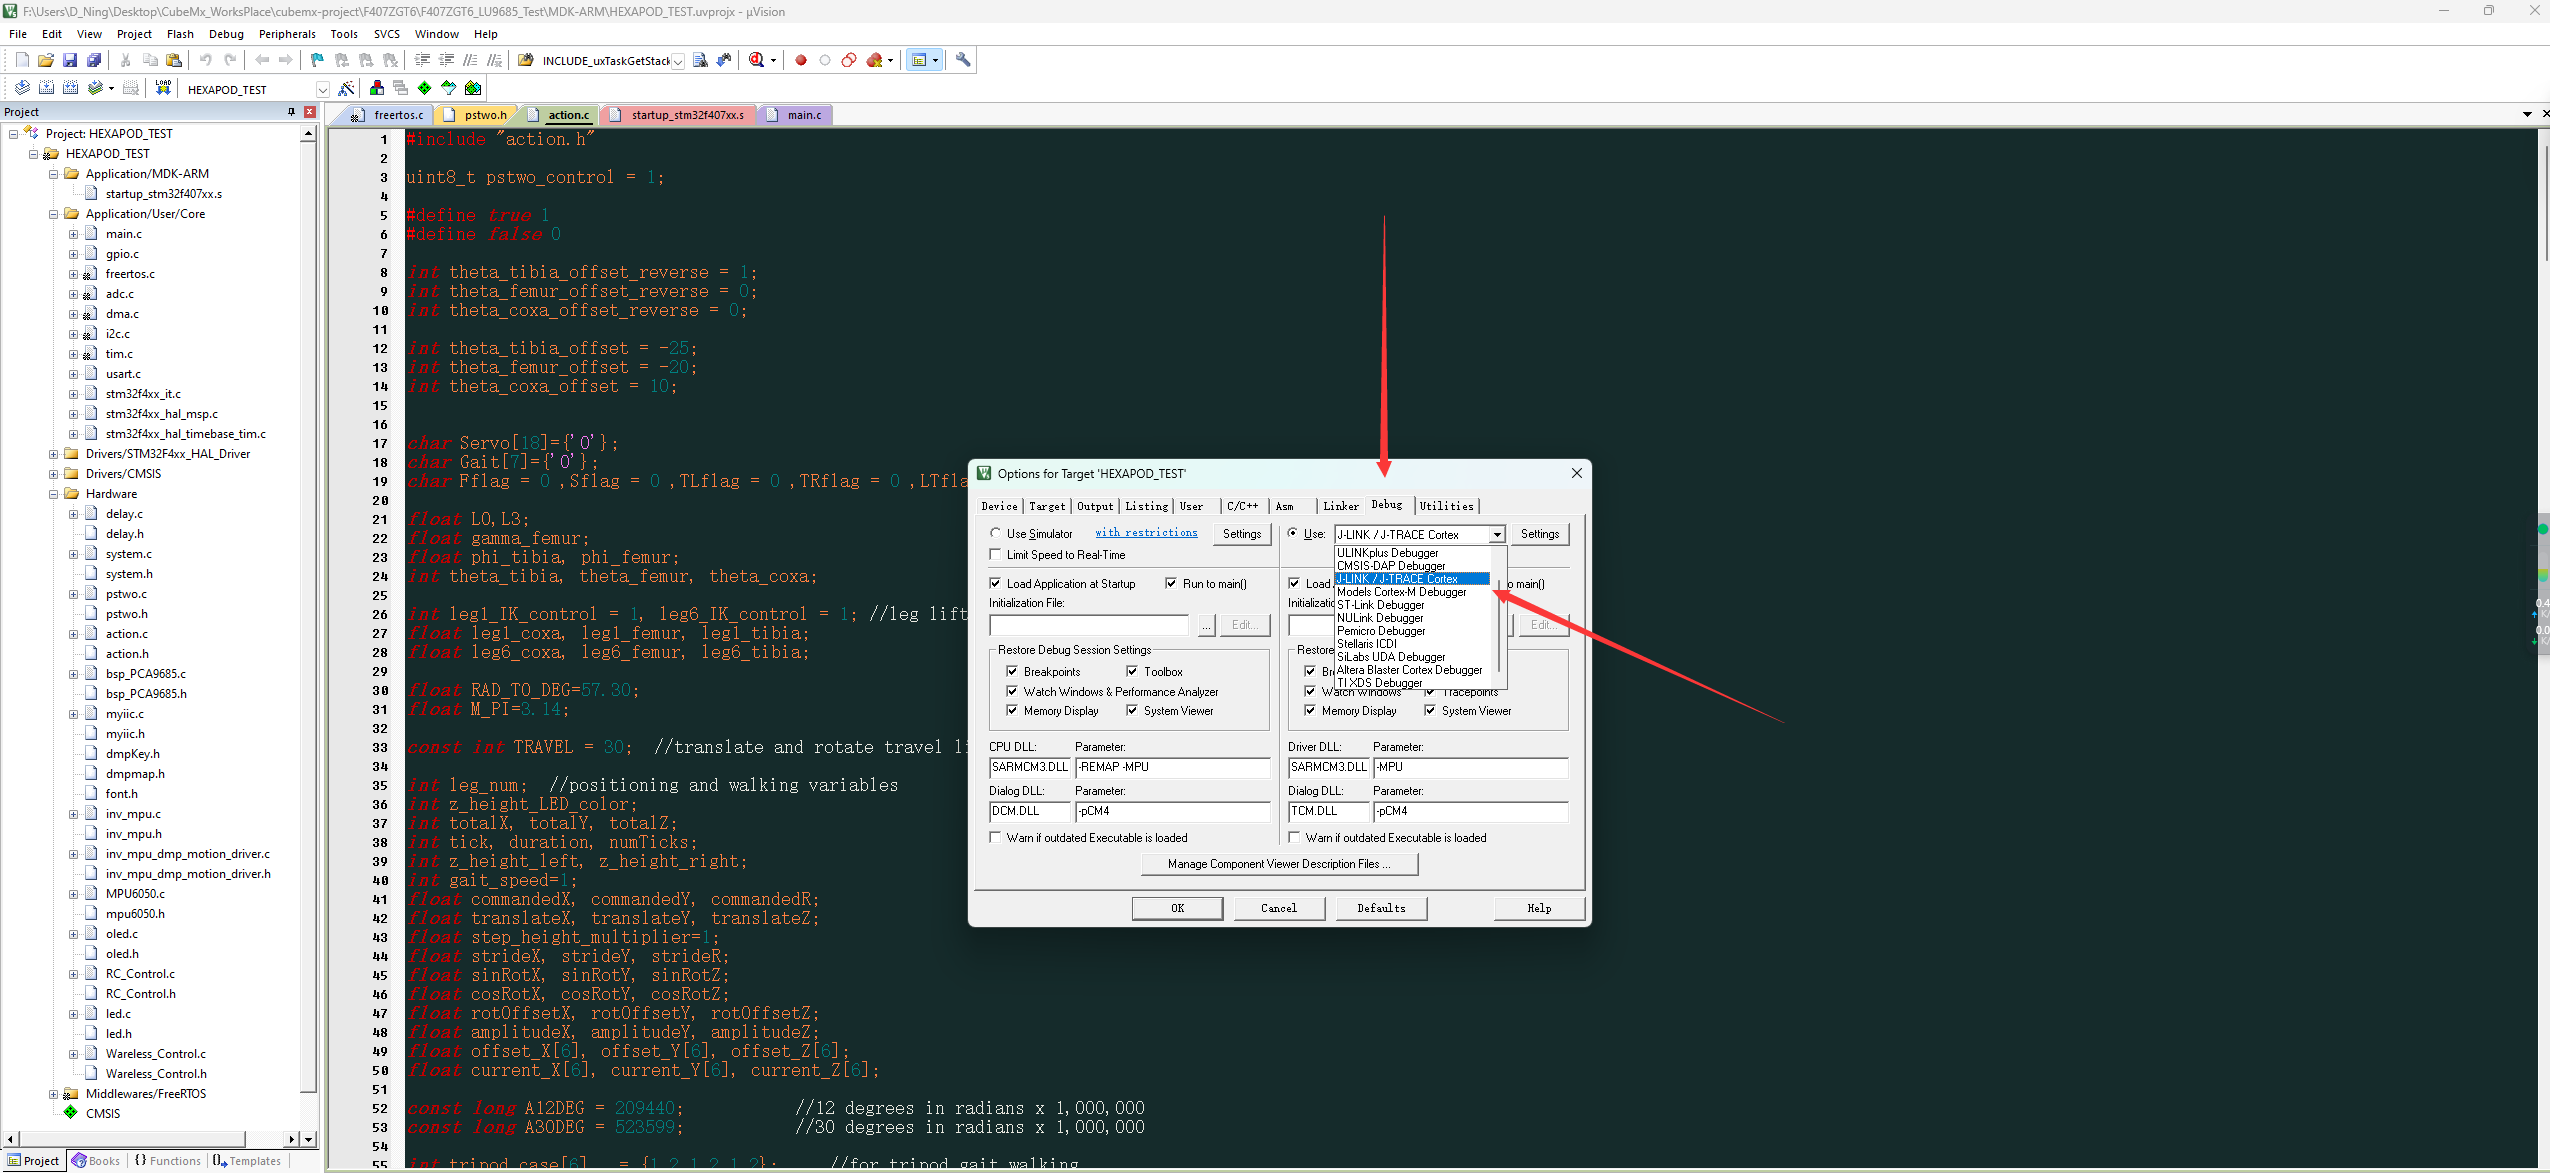
Task: Click the File Extensions and Books icon
Action: [x=377, y=88]
